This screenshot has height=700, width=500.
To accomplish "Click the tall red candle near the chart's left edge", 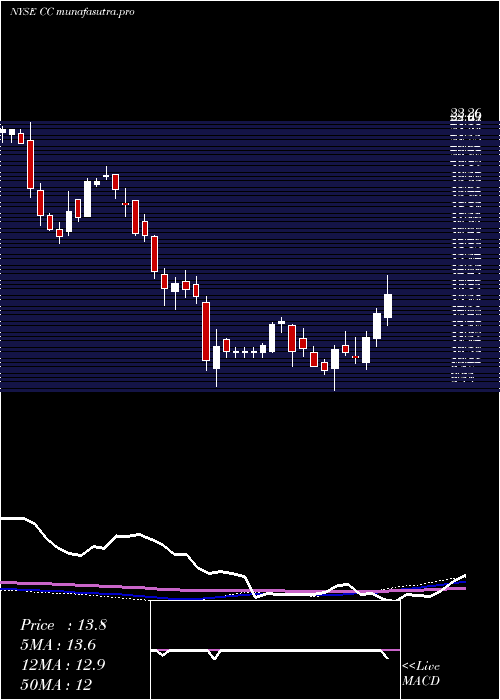I will coord(30,164).
